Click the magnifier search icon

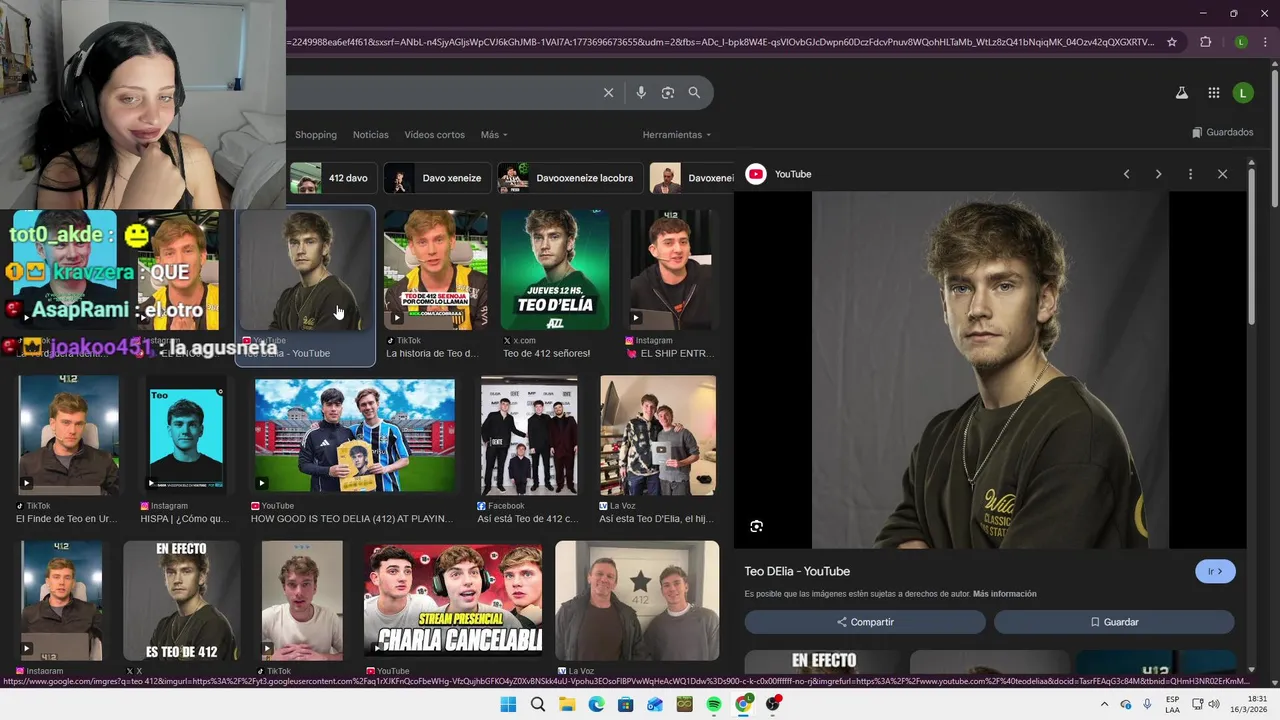pos(694,93)
